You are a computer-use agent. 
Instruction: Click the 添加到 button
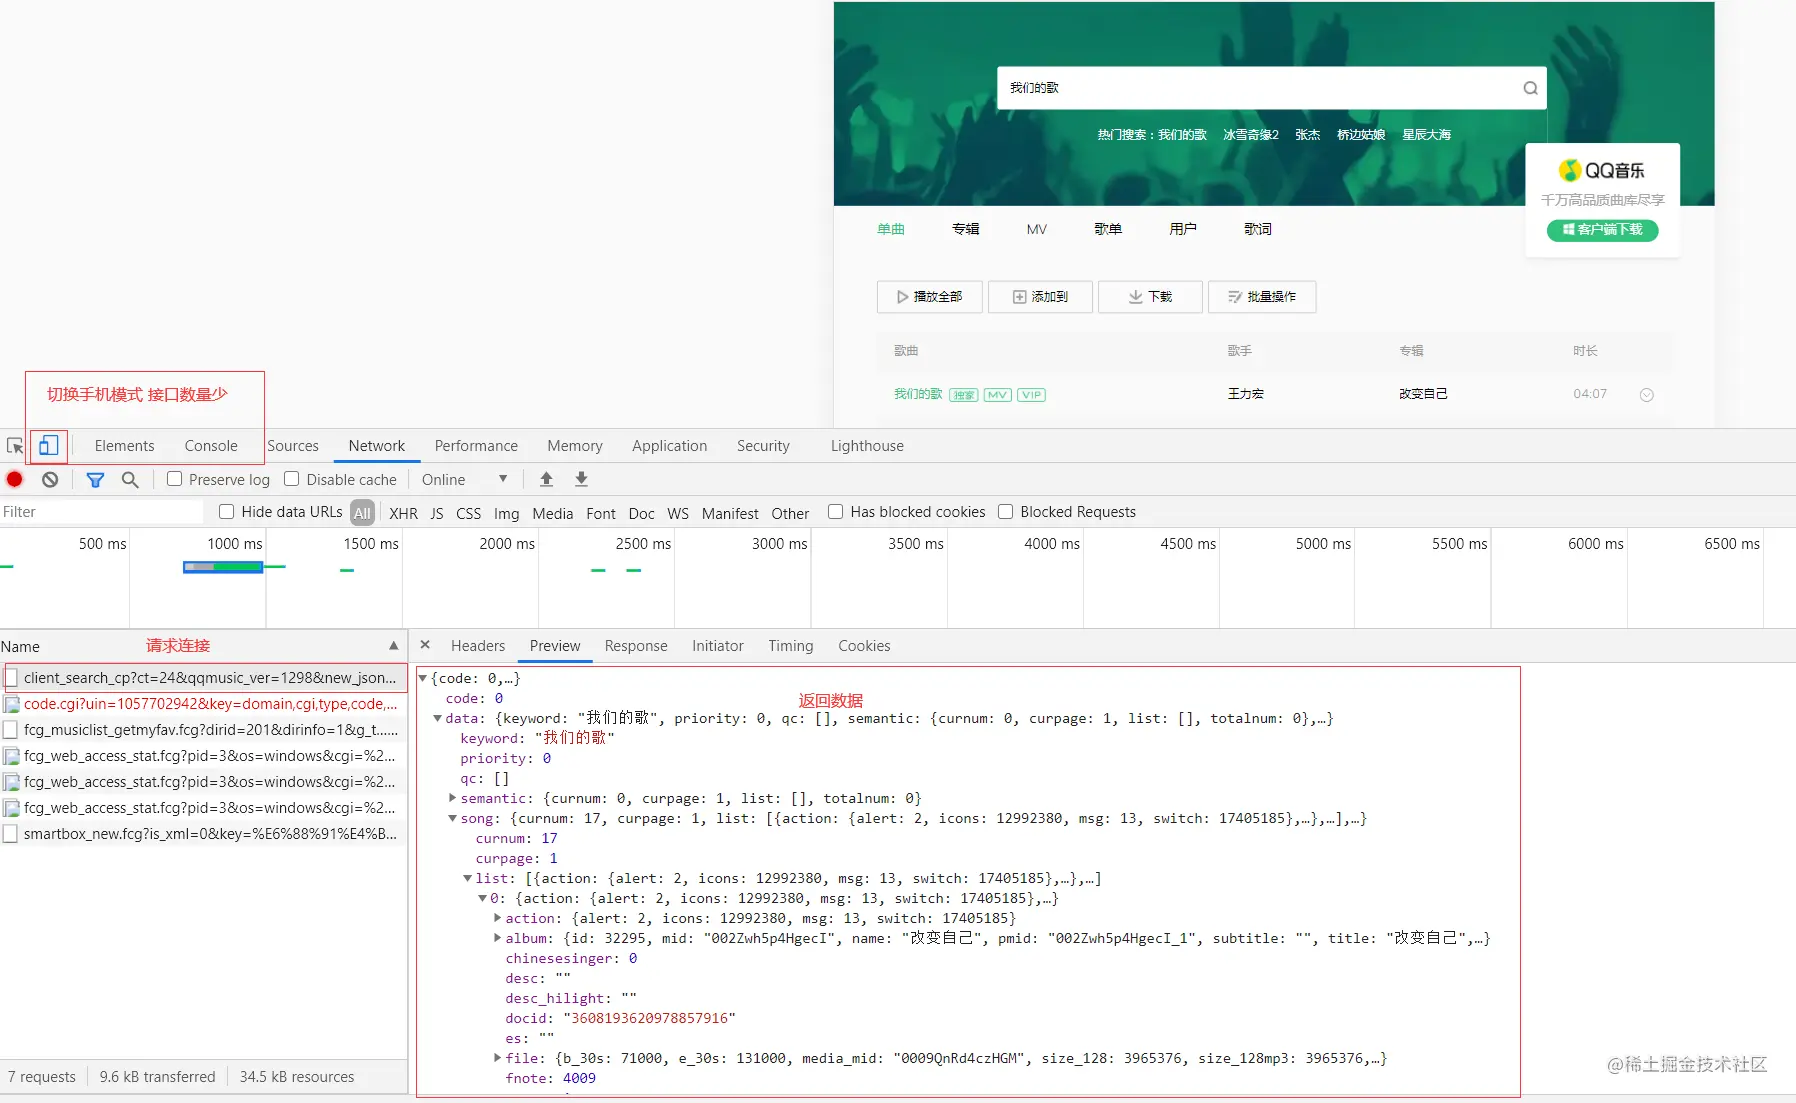1040,297
